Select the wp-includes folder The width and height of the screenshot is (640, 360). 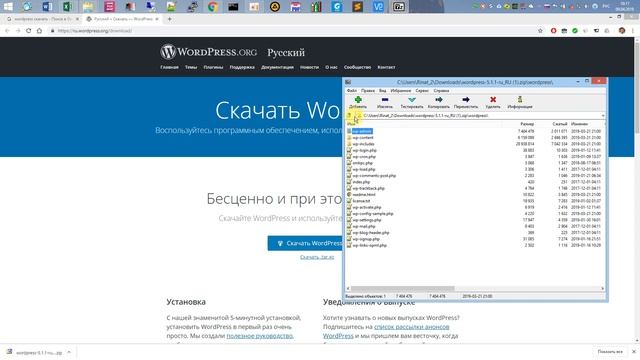pos(363,144)
